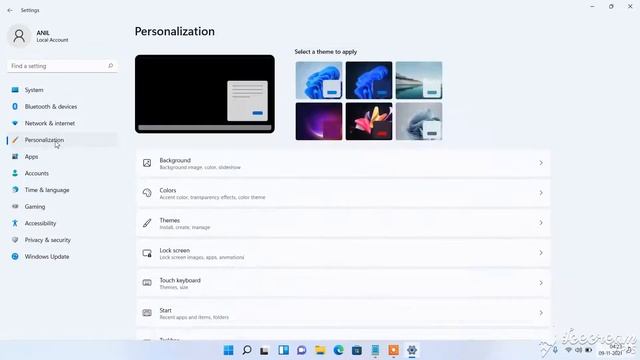The height and width of the screenshot is (360, 640).
Task: Open Task View on the taskbar
Action: 264,350
